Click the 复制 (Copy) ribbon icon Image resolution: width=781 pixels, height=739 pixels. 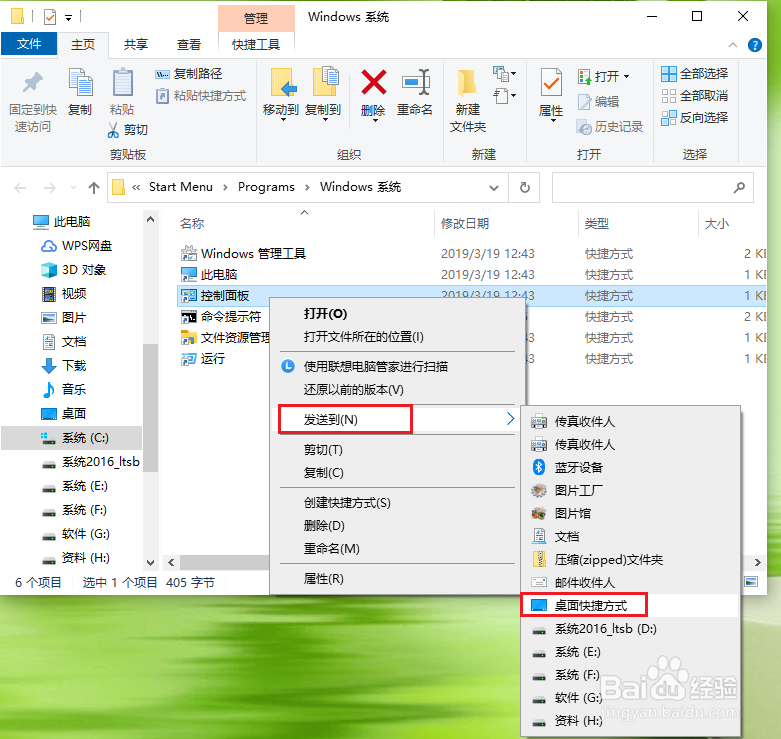click(80, 83)
